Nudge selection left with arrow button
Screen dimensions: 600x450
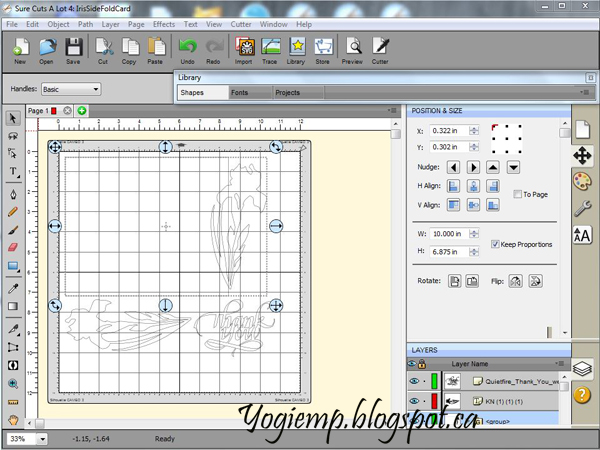455,167
